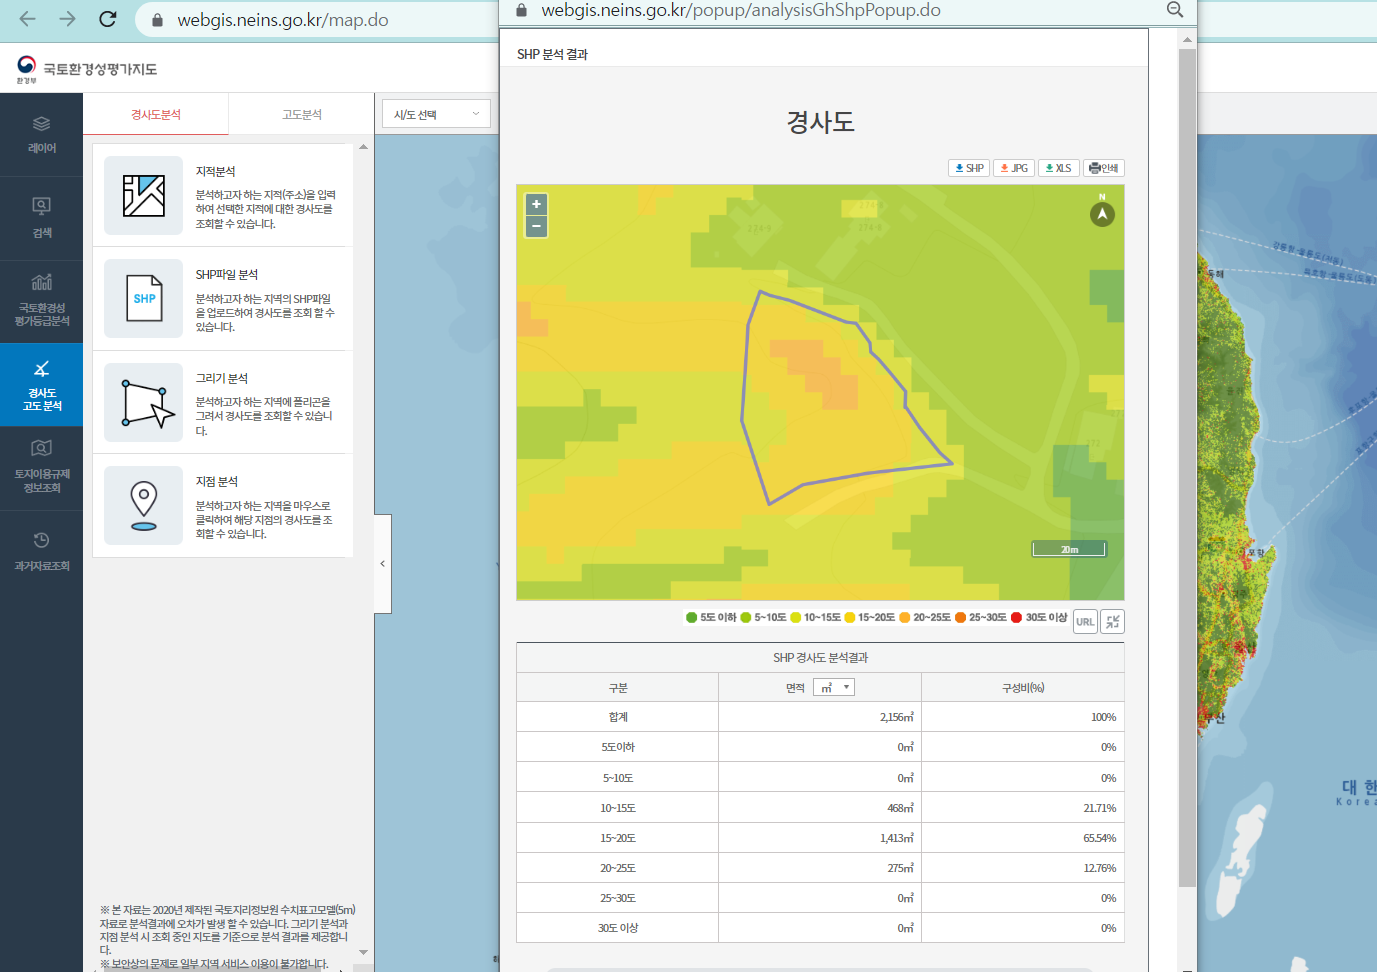Screen dimensions: 1377x972
Task: Click the 그리기 분석 polygon icon
Action: [x=144, y=402]
